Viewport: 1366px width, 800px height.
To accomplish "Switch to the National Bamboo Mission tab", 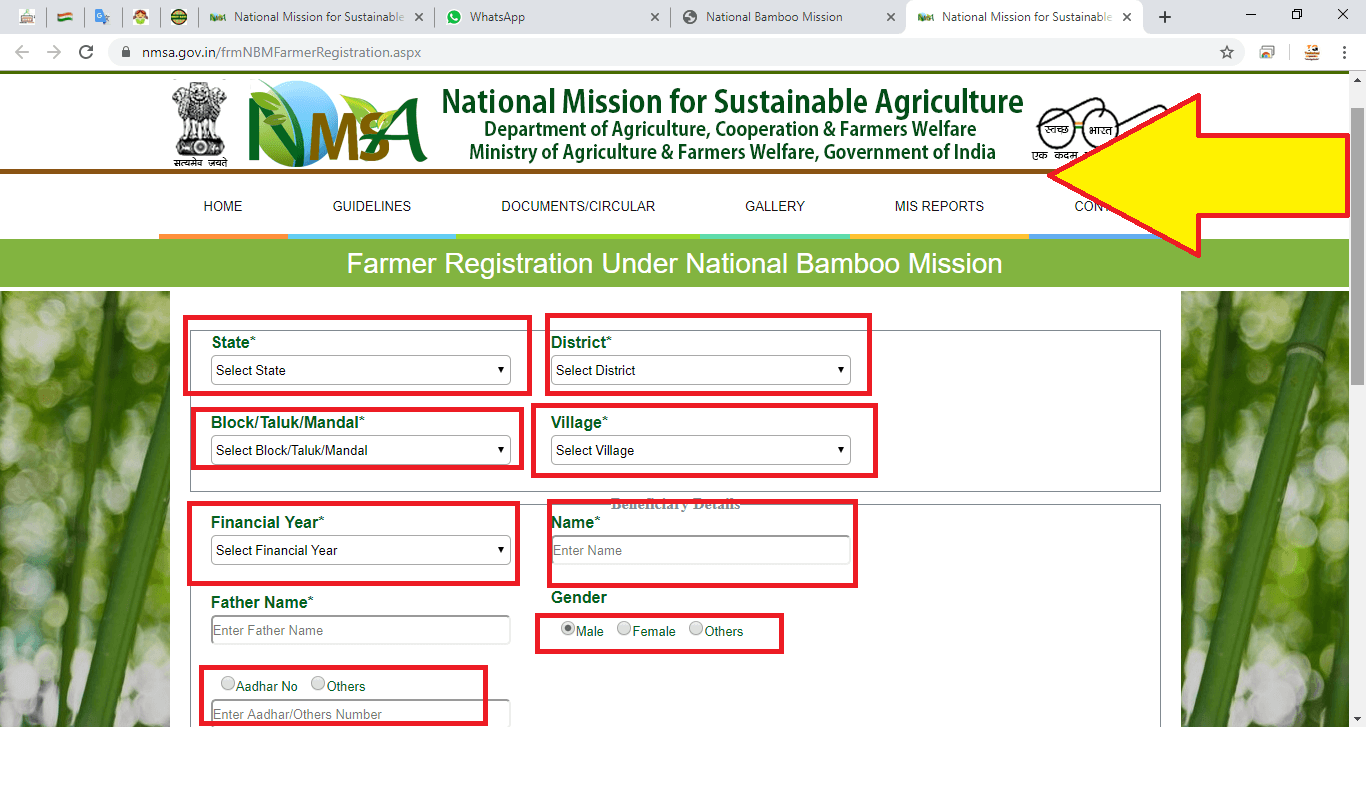I will [789, 17].
